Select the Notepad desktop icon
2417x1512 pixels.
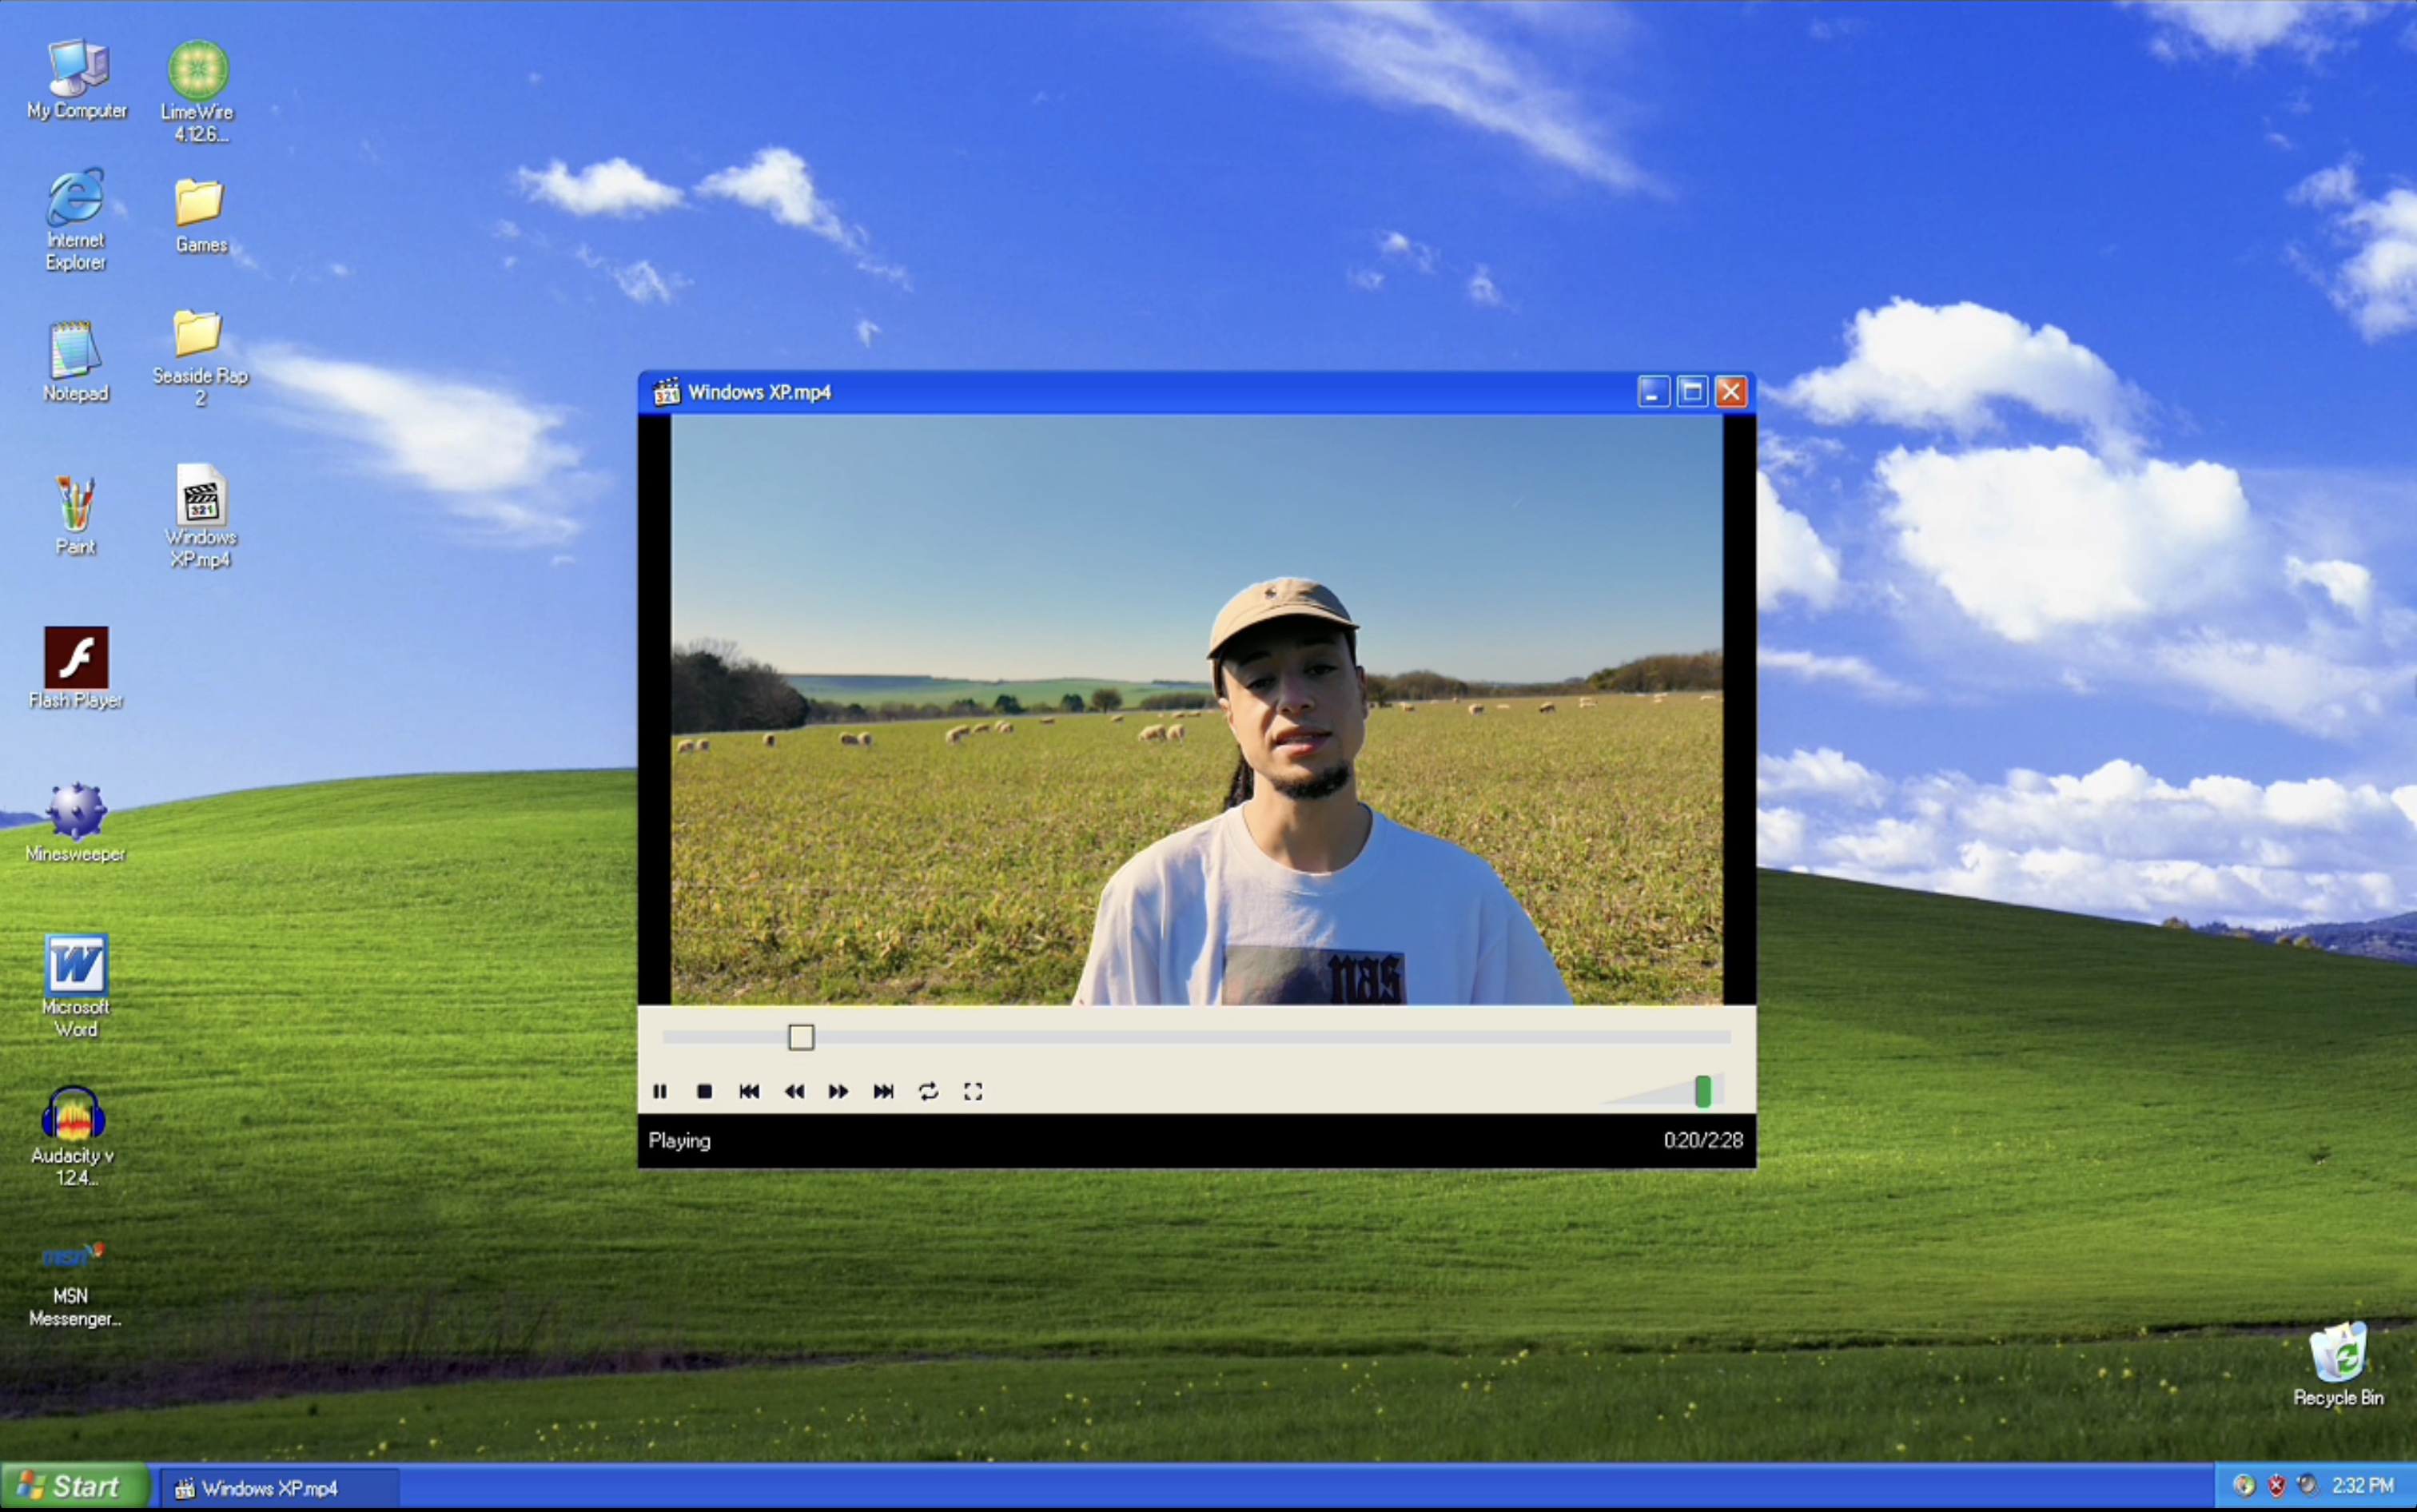[x=76, y=362]
